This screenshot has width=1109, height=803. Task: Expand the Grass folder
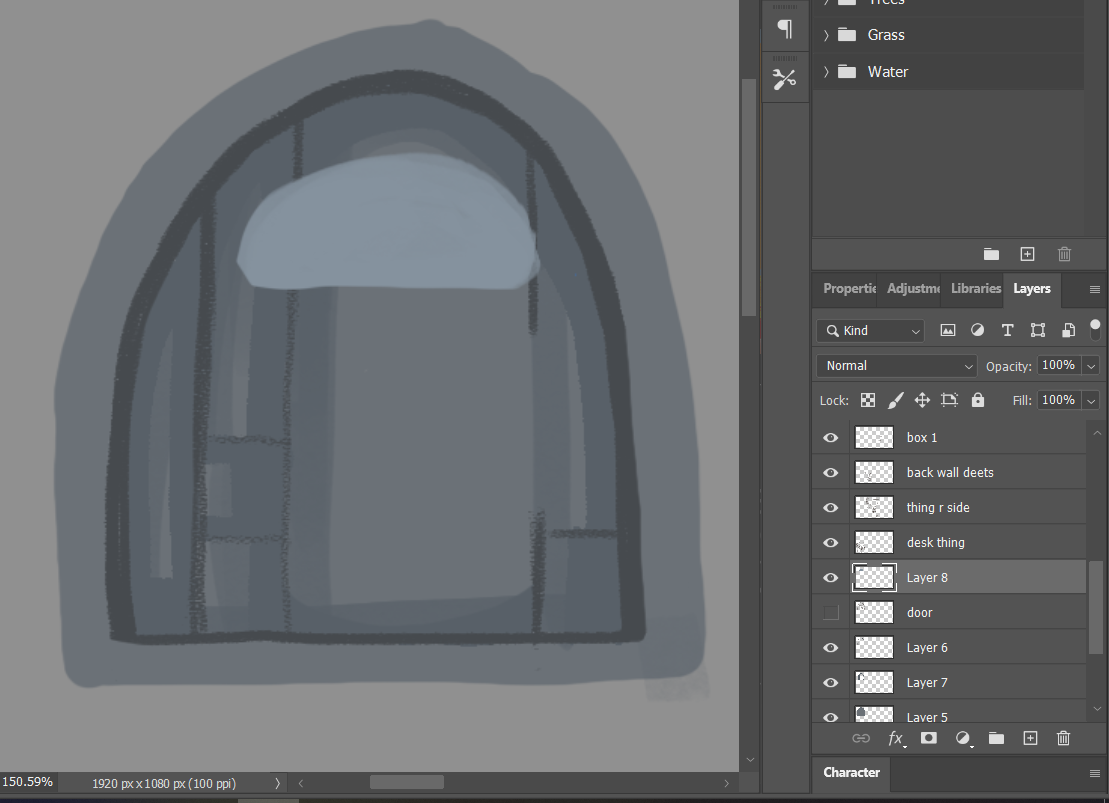825,35
